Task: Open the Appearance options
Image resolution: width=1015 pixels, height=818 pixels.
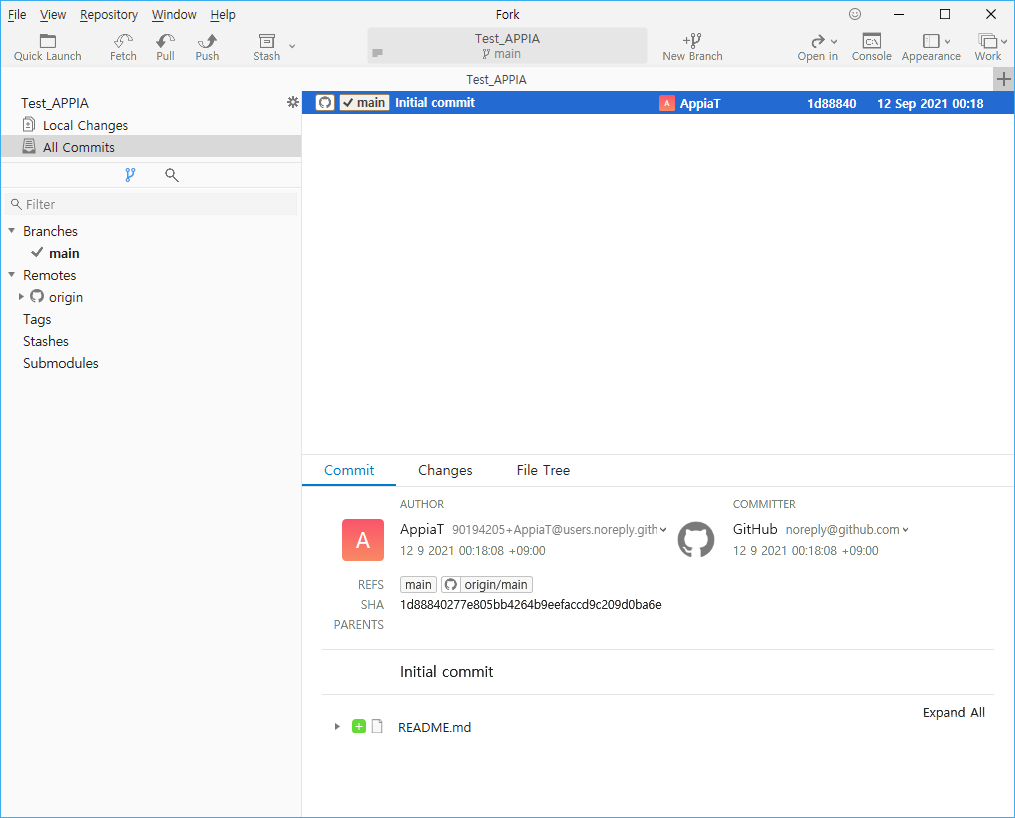Action: [x=931, y=48]
